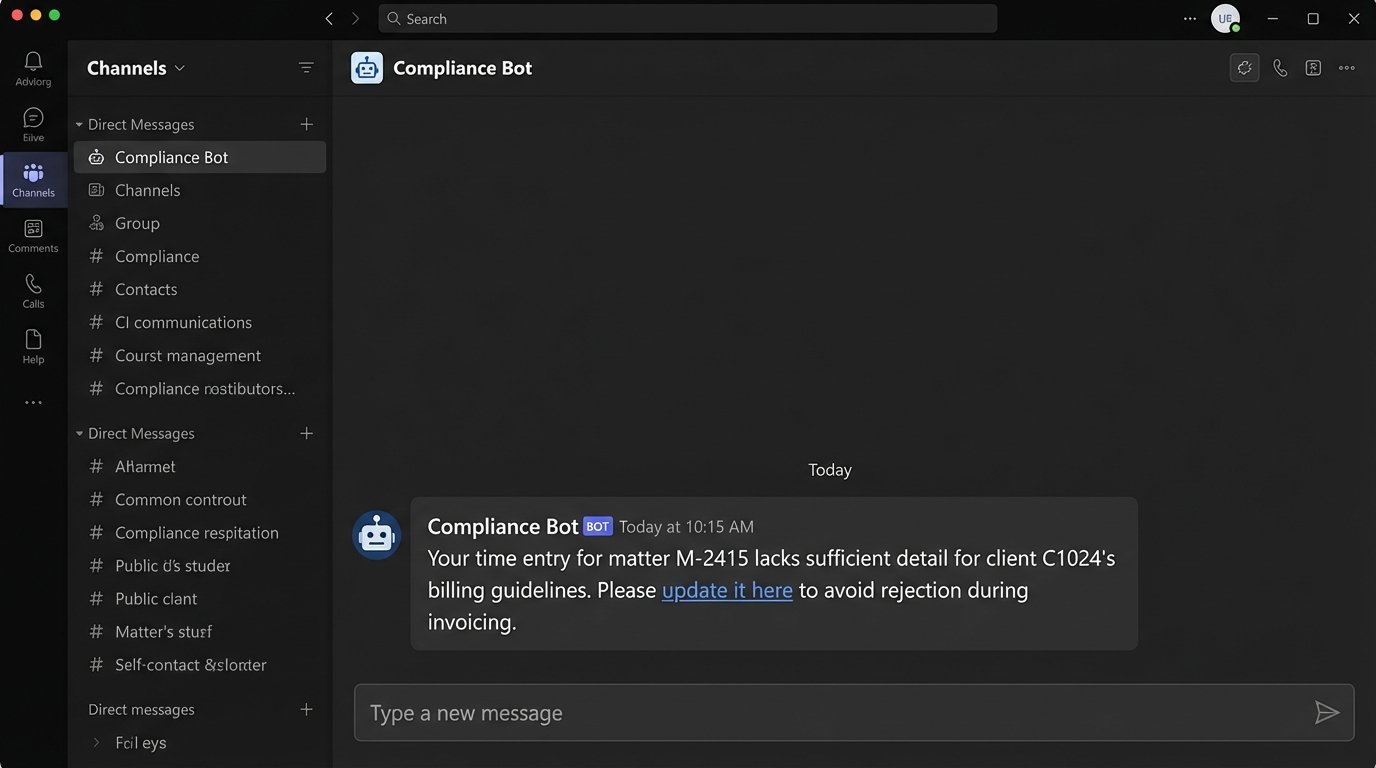The height and width of the screenshot is (768, 1376).
Task: Open the Channels header dropdown chevron
Action: click(x=180, y=68)
